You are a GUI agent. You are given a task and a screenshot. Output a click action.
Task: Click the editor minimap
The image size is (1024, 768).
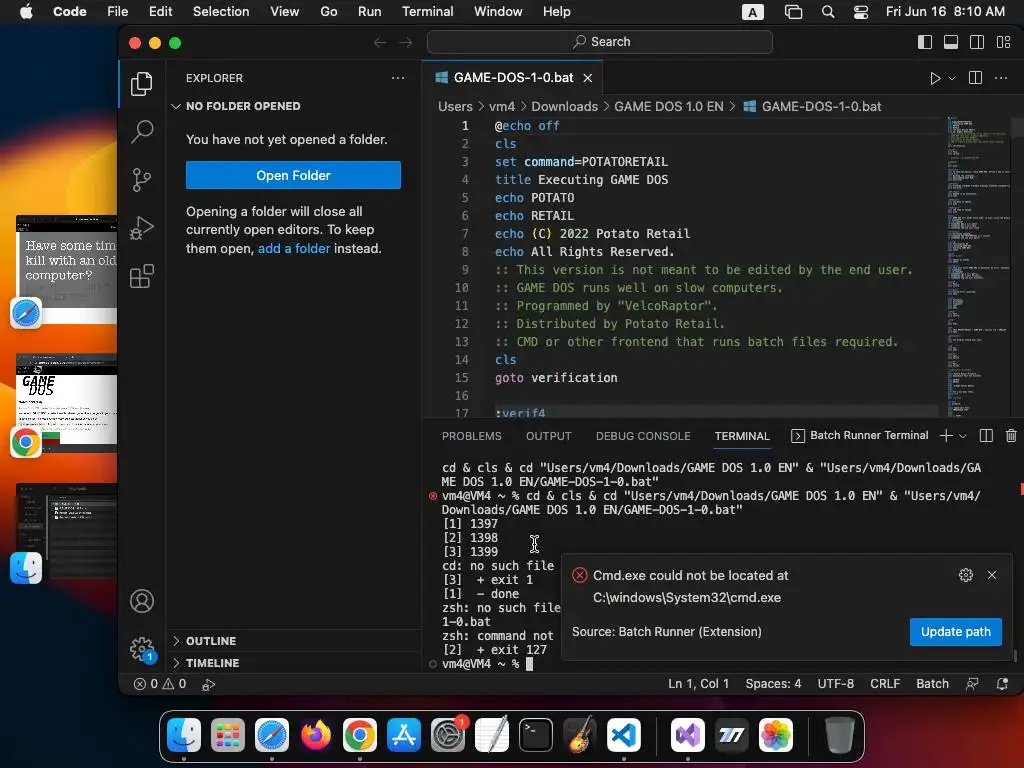pyautogui.click(x=978, y=266)
